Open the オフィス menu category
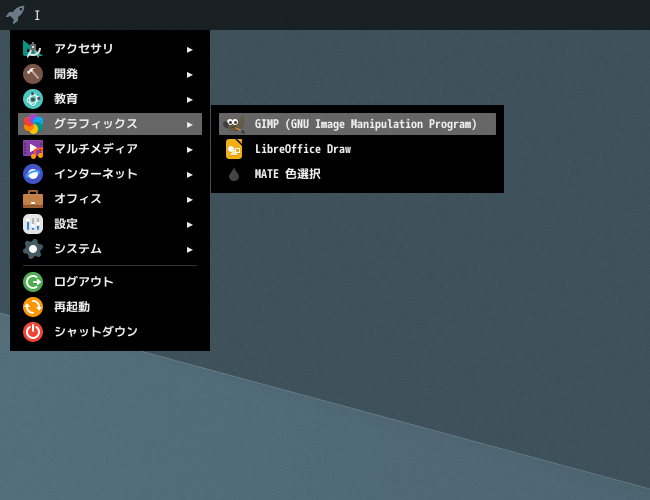The height and width of the screenshot is (500, 650). 110,199
